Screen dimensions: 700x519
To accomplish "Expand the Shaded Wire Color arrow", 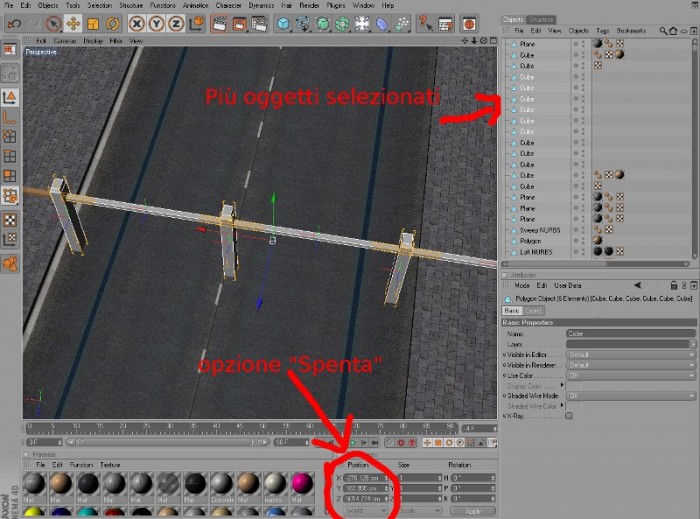I will coord(562,405).
